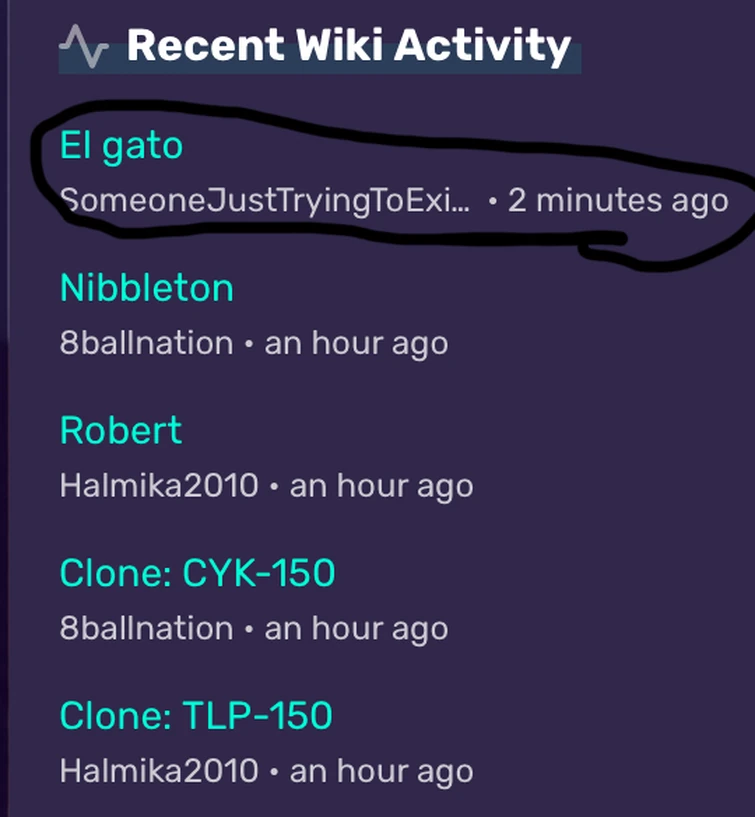Open 8ballnation profile under Clone: CYK-150
755x817 pixels.
pyautogui.click(x=146, y=628)
